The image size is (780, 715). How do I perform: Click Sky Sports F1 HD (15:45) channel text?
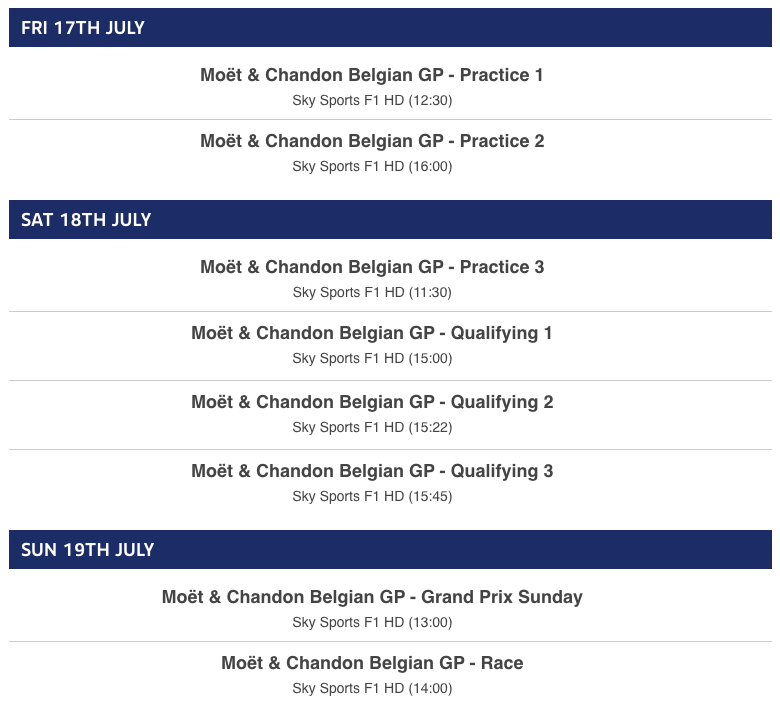(372, 497)
